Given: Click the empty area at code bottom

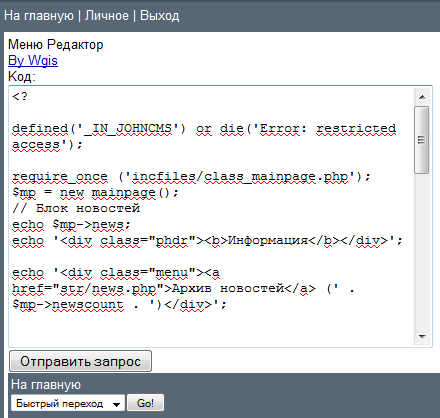Looking at the screenshot, I should (213, 328).
